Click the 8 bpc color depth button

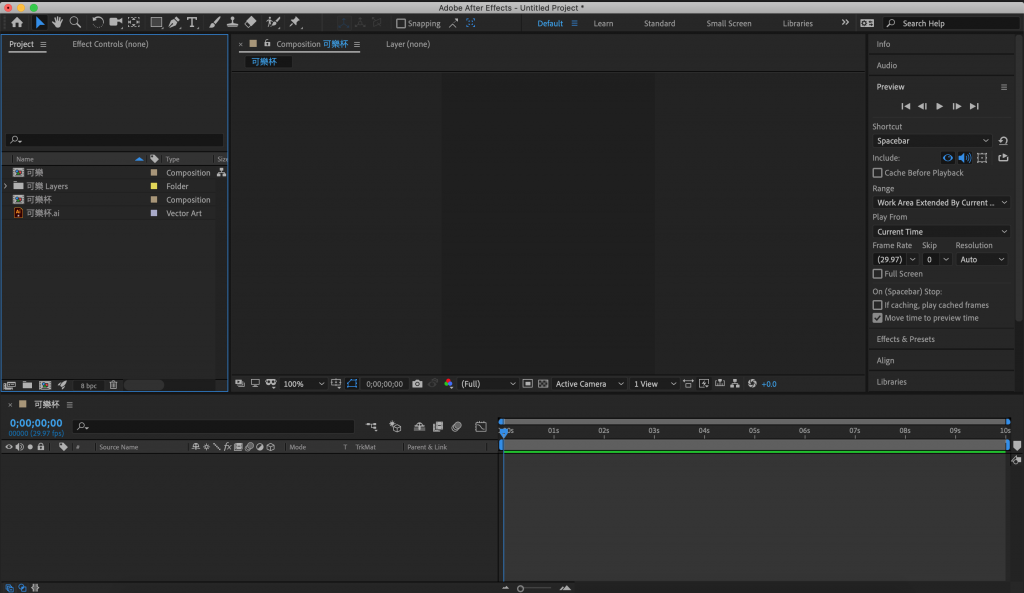coord(88,386)
